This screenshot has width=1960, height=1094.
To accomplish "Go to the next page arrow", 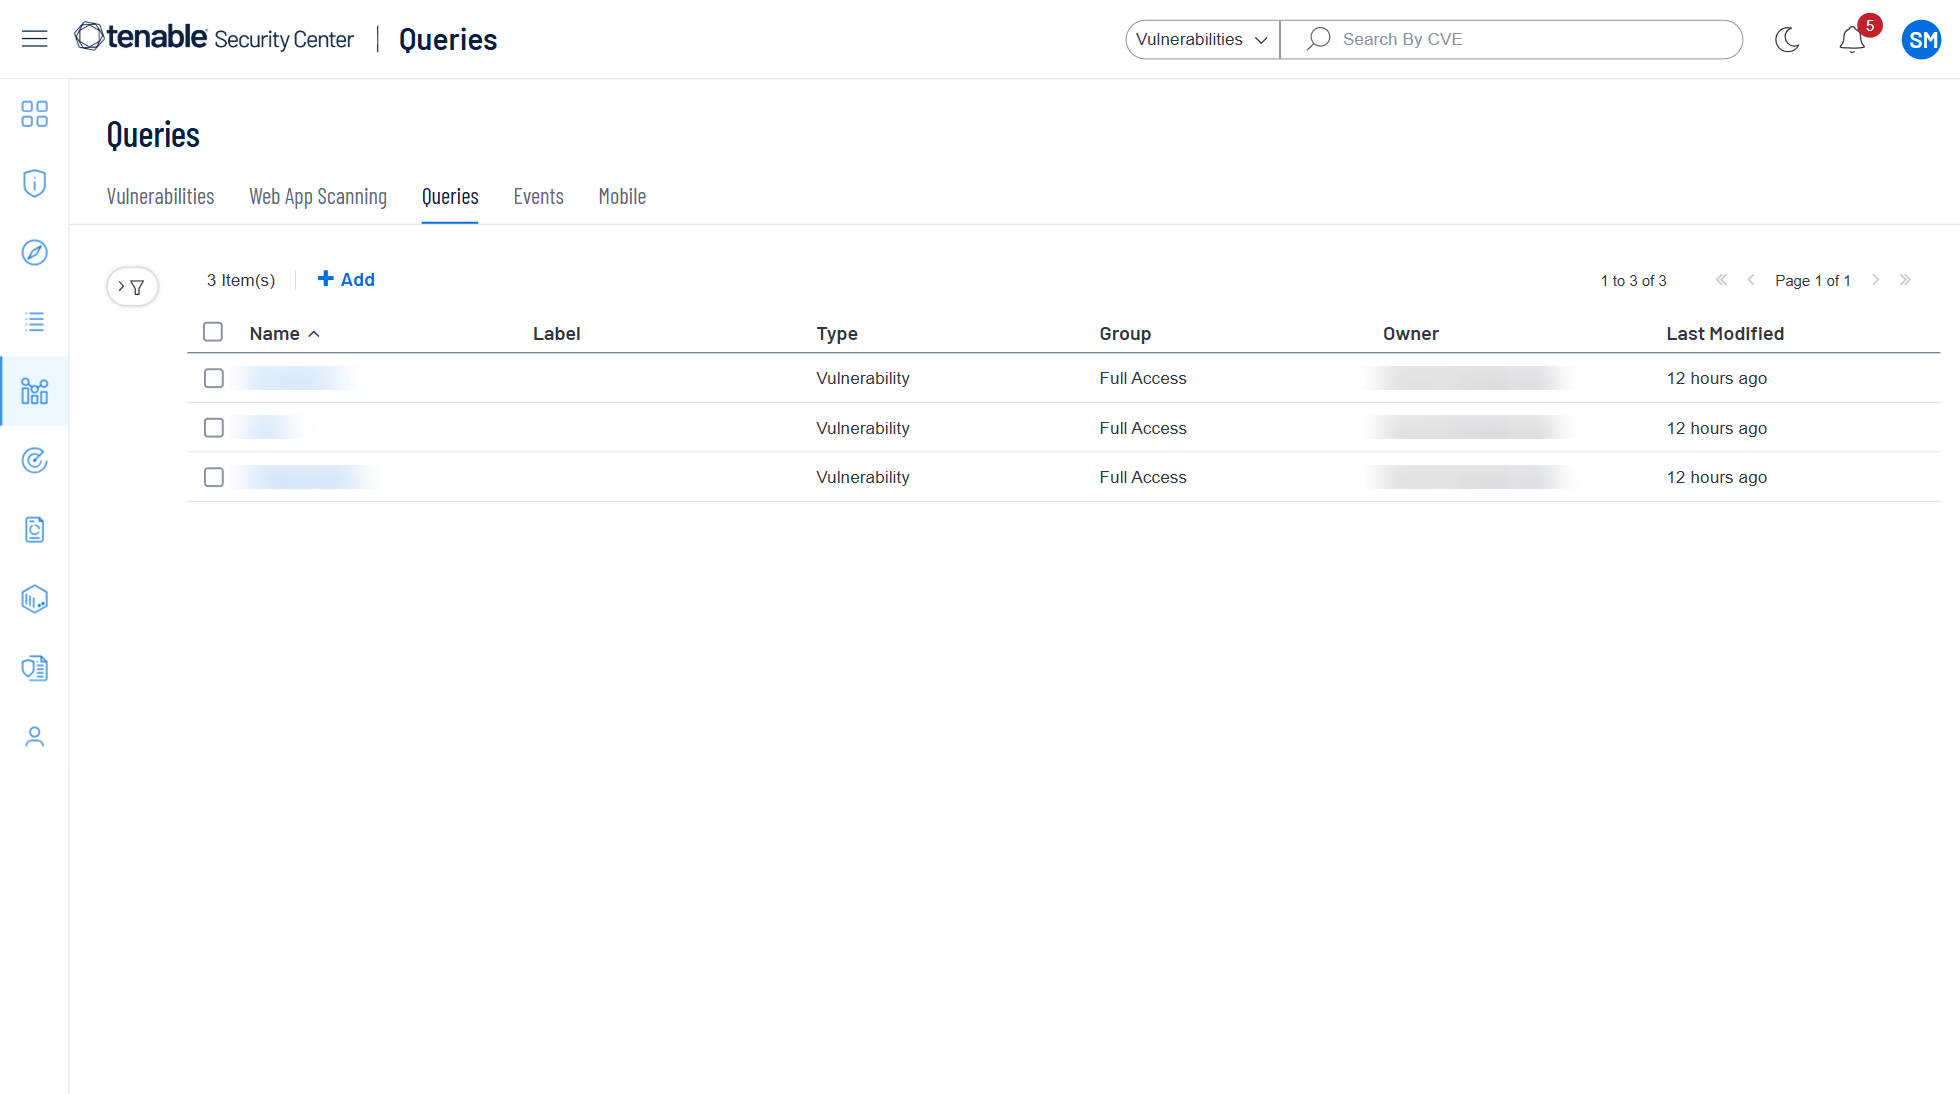I will coord(1876,280).
